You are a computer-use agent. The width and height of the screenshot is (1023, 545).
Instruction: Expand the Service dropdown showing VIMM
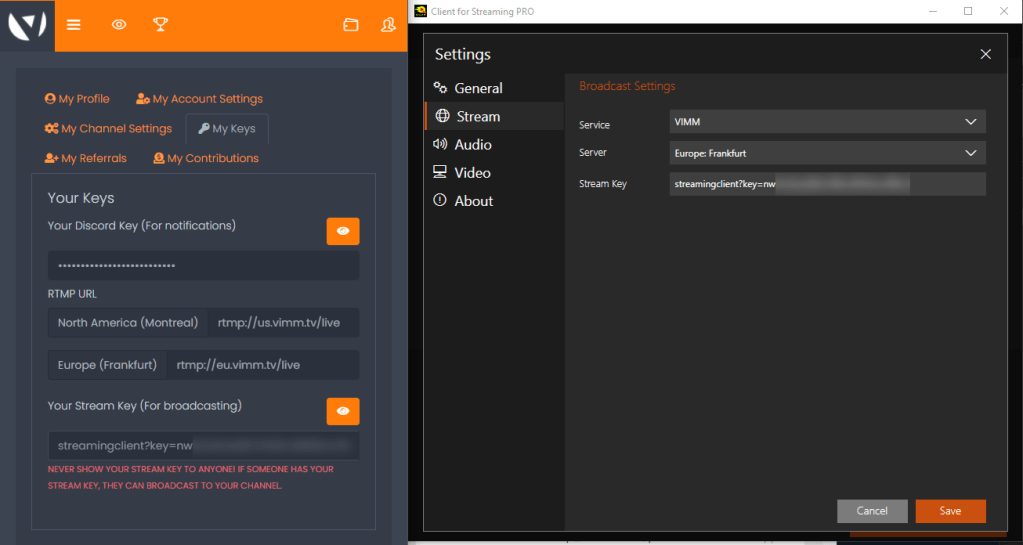click(x=827, y=122)
